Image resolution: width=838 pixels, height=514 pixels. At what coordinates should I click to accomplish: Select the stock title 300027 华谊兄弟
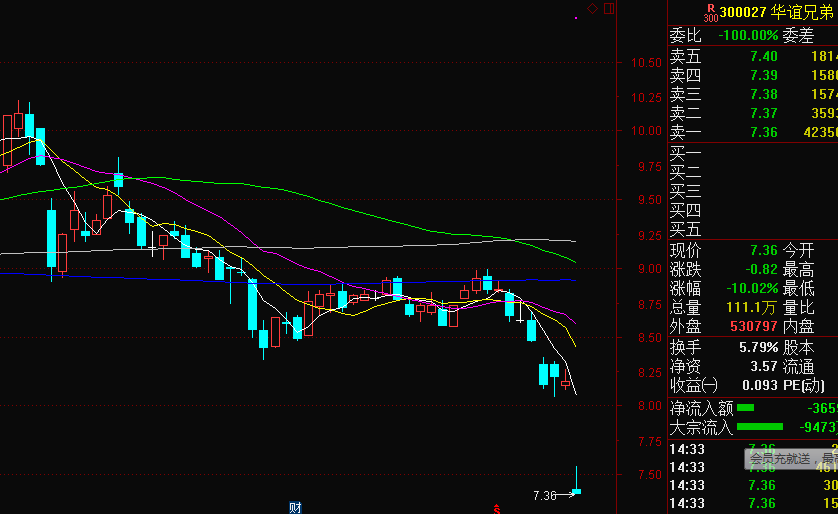777,12
